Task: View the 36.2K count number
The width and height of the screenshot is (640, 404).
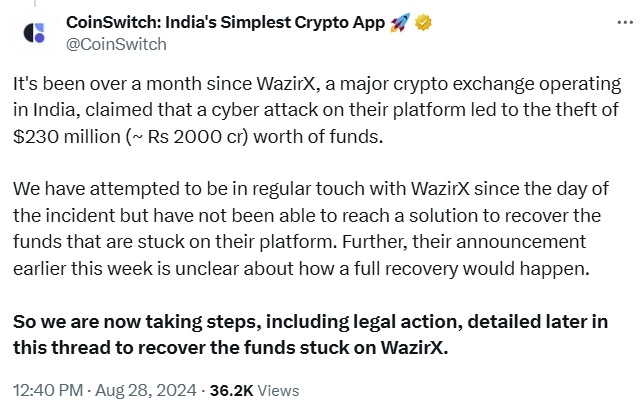Action: 231,391
